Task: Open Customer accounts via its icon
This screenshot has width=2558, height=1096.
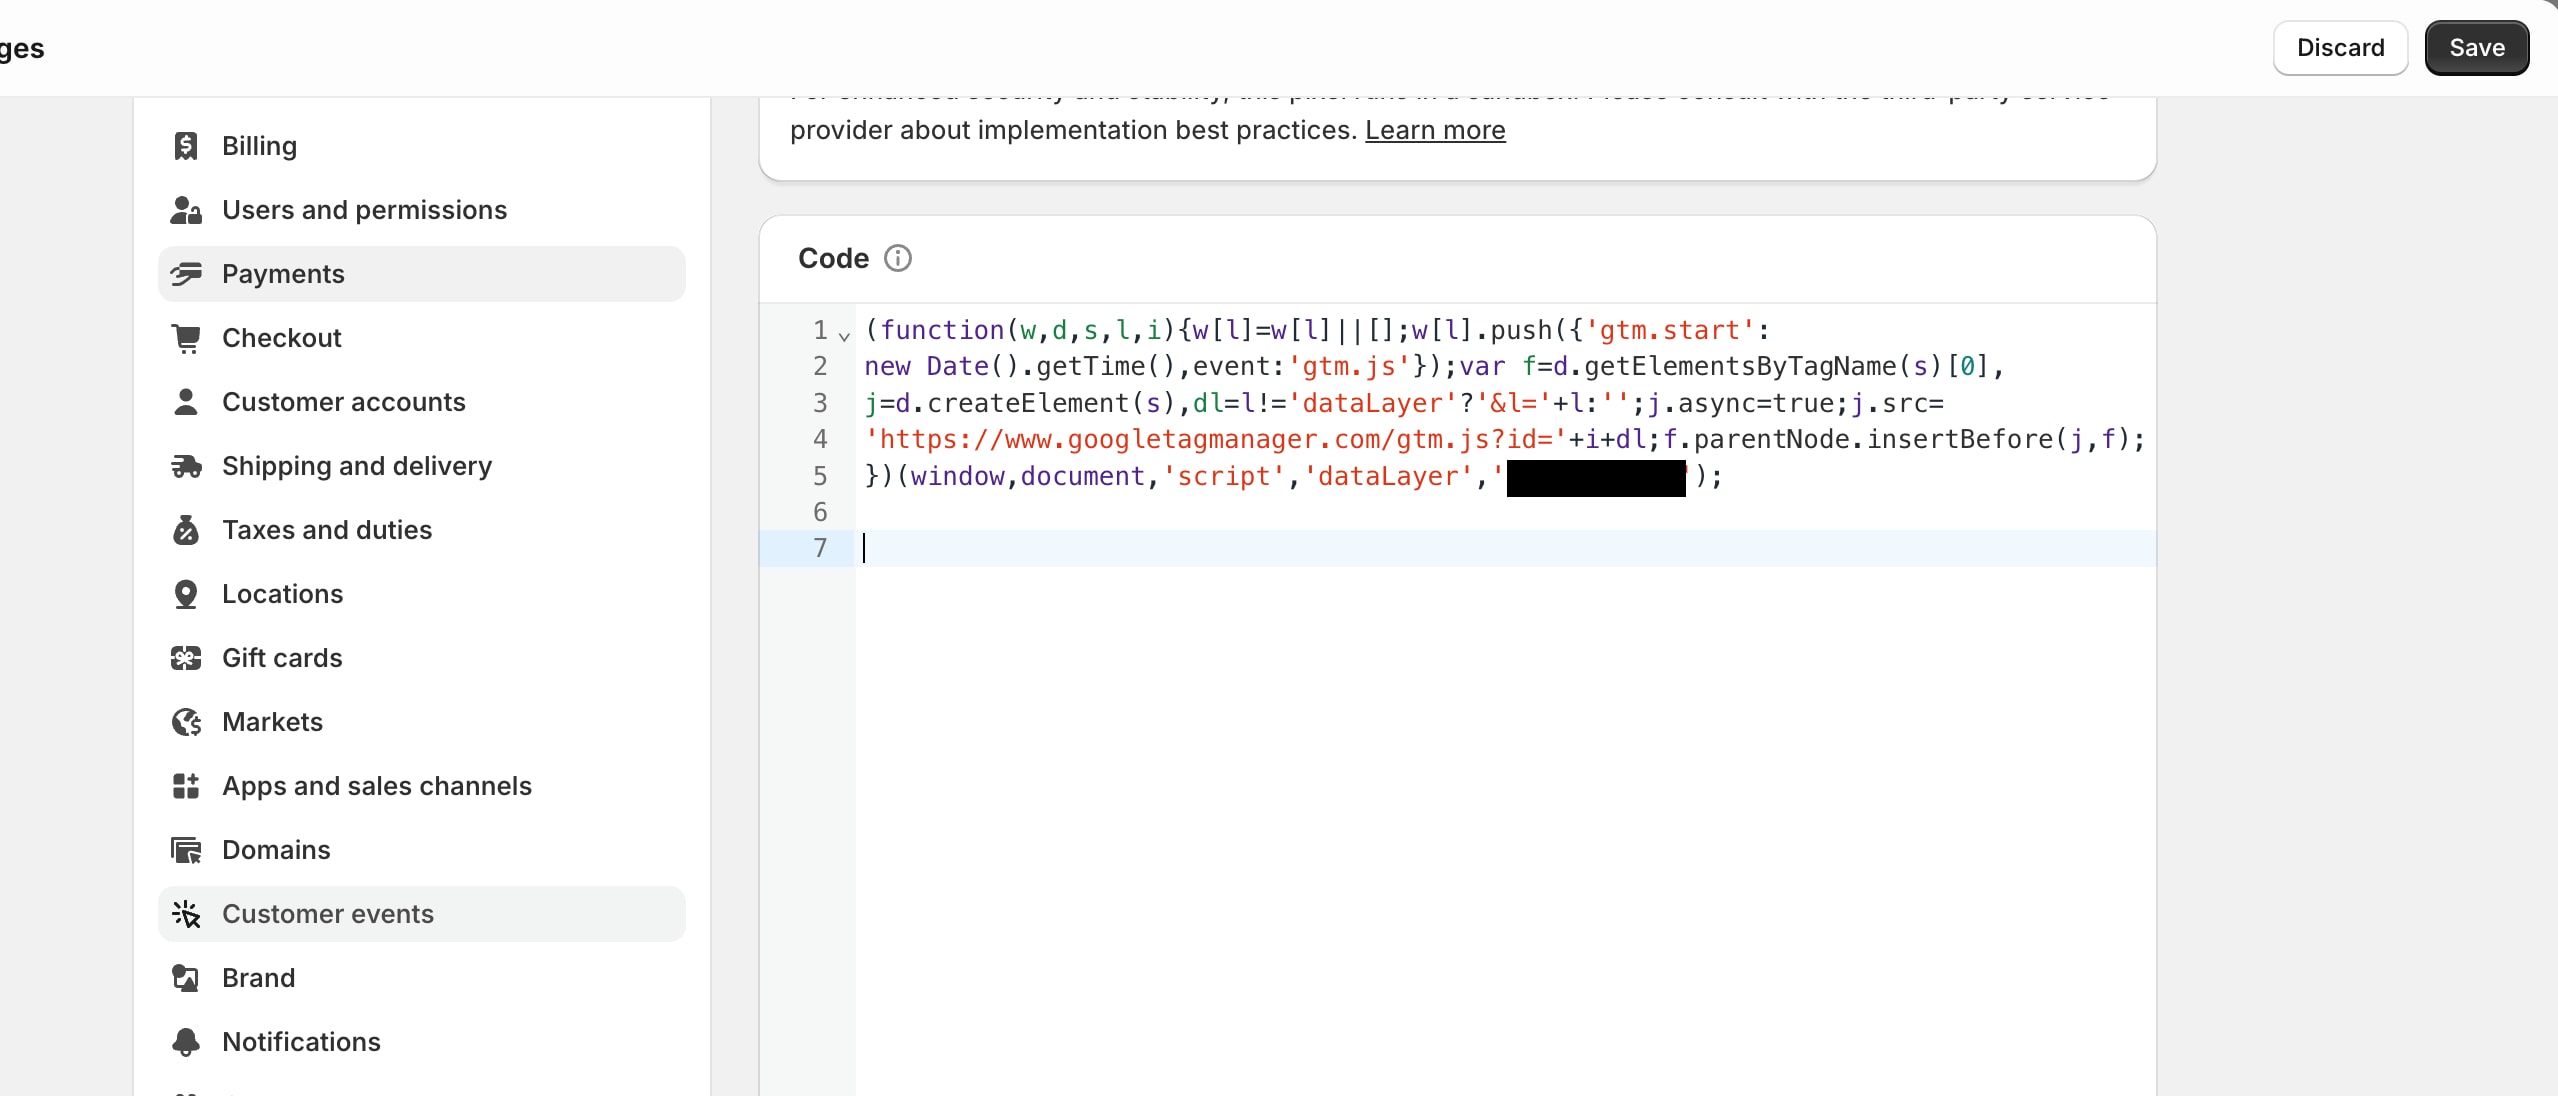Action: (x=185, y=402)
